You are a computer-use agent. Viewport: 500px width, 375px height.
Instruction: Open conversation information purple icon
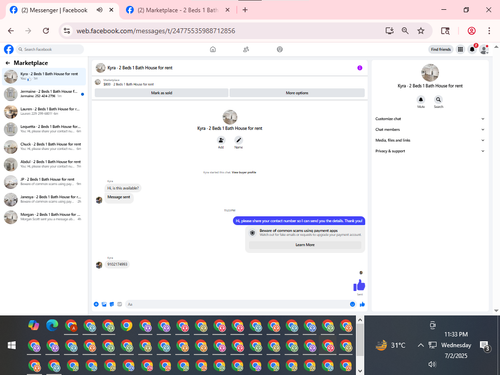click(360, 68)
